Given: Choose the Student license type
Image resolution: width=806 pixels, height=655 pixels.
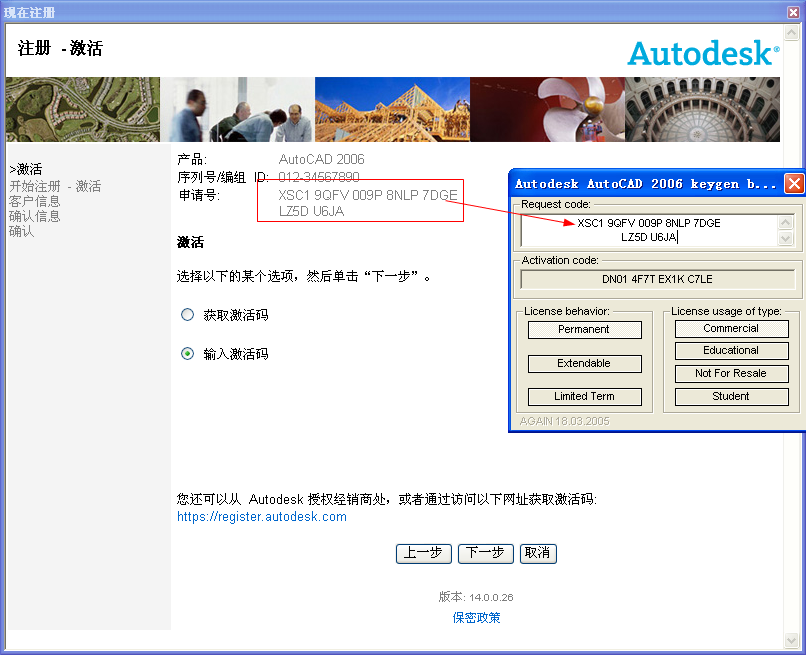Looking at the screenshot, I should [731, 396].
